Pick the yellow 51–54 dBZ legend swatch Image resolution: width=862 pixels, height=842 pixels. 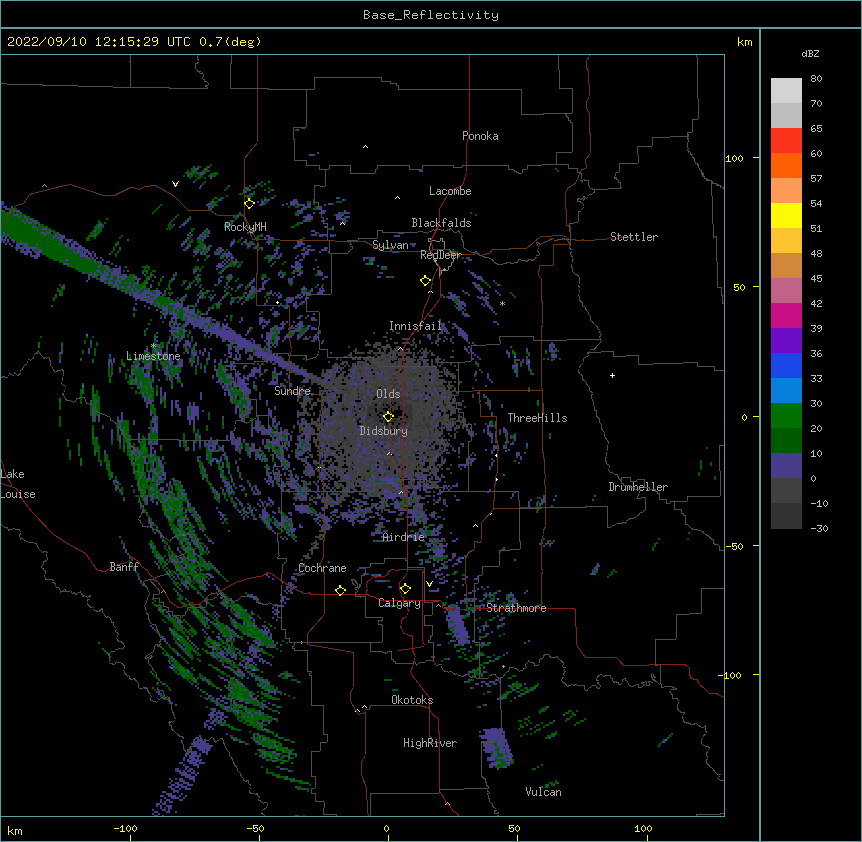pos(786,216)
